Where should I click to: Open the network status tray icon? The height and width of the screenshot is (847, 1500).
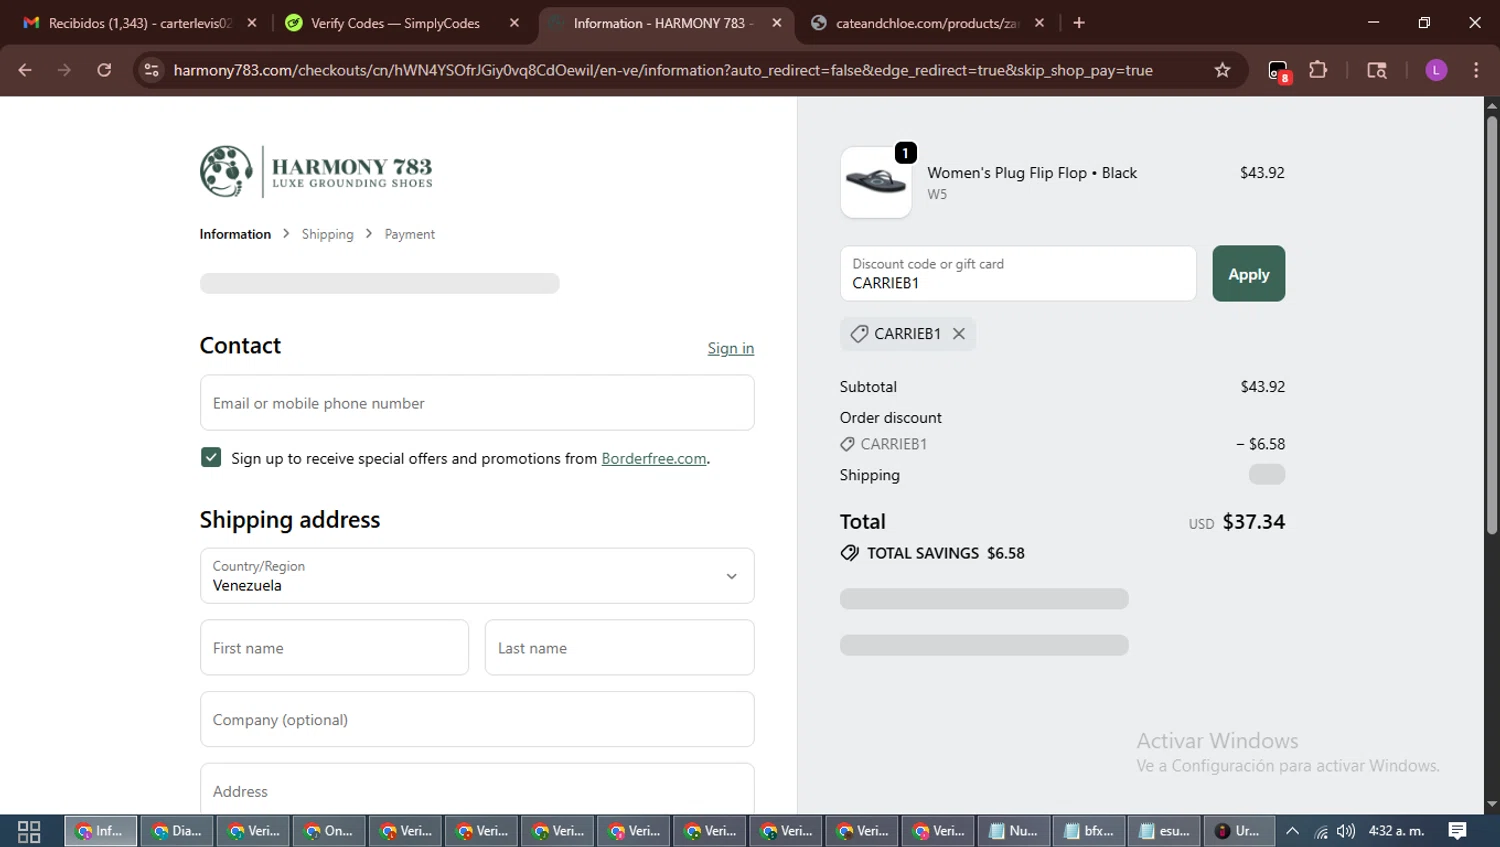click(x=1321, y=831)
